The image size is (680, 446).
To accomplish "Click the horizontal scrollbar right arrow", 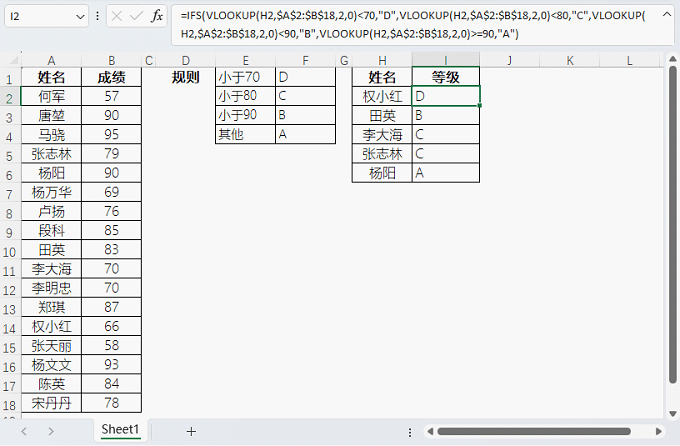I will pyautogui.click(x=657, y=432).
